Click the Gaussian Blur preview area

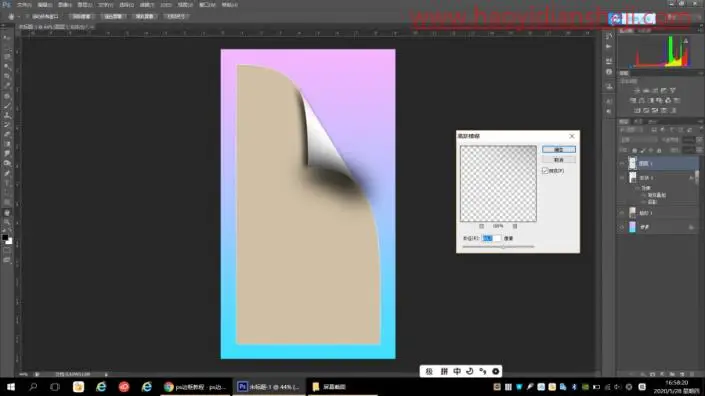click(498, 183)
